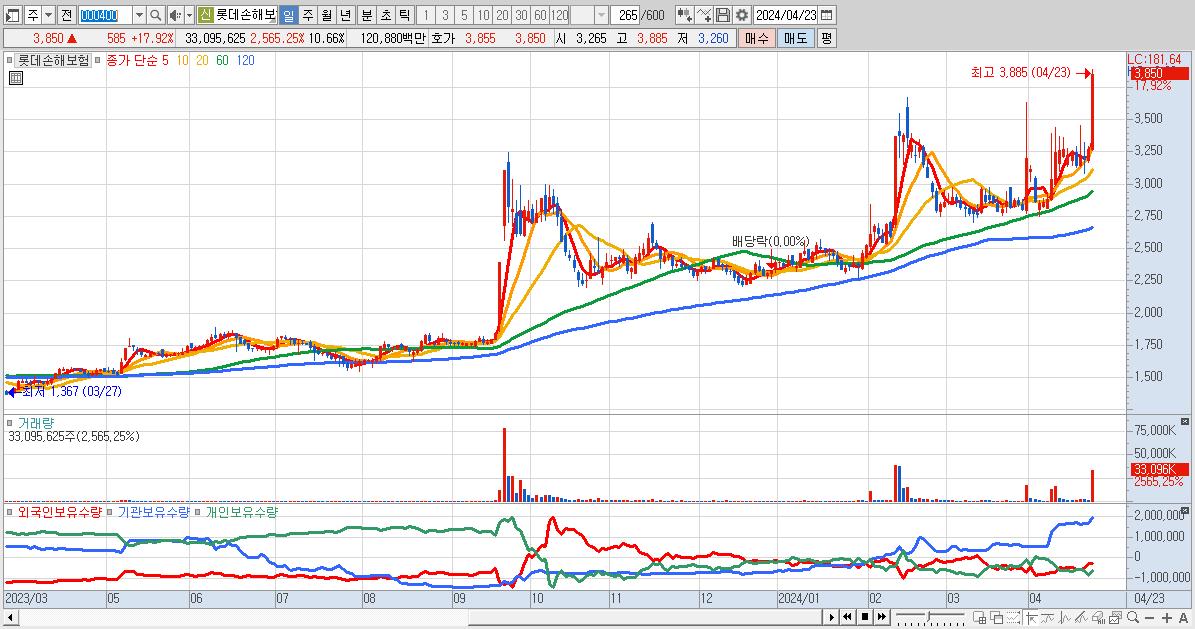Open the stock code search magnifier
Screen dimensions: 1195x629
tap(155, 14)
